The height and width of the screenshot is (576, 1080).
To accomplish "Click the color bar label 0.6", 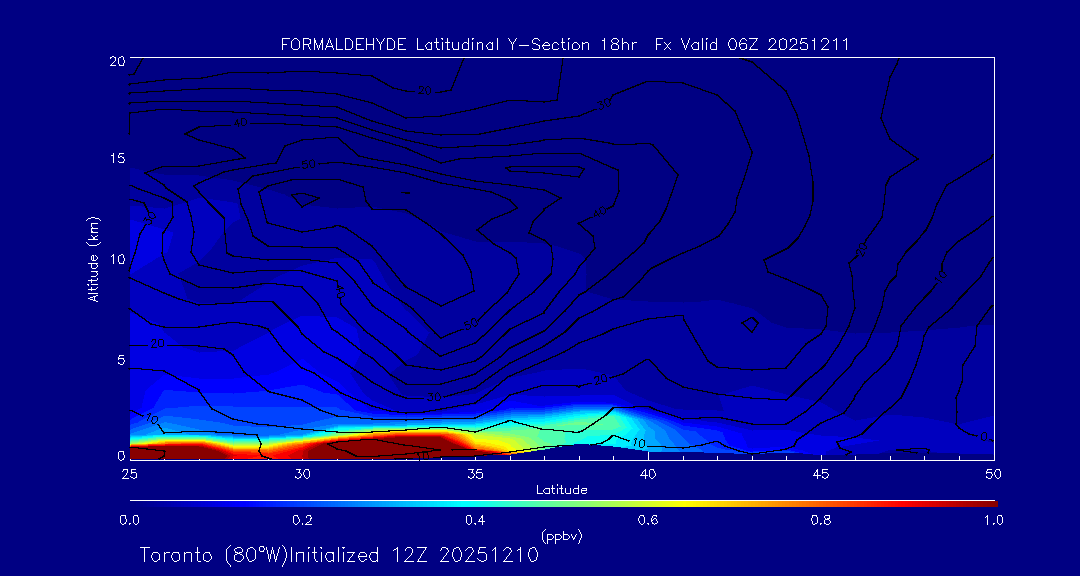I will coord(648,520).
